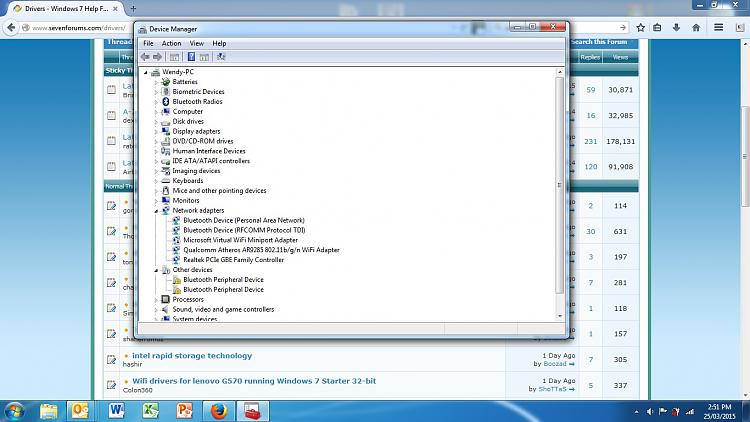
Task: Click the volume speaker tray icon
Action: (650, 411)
